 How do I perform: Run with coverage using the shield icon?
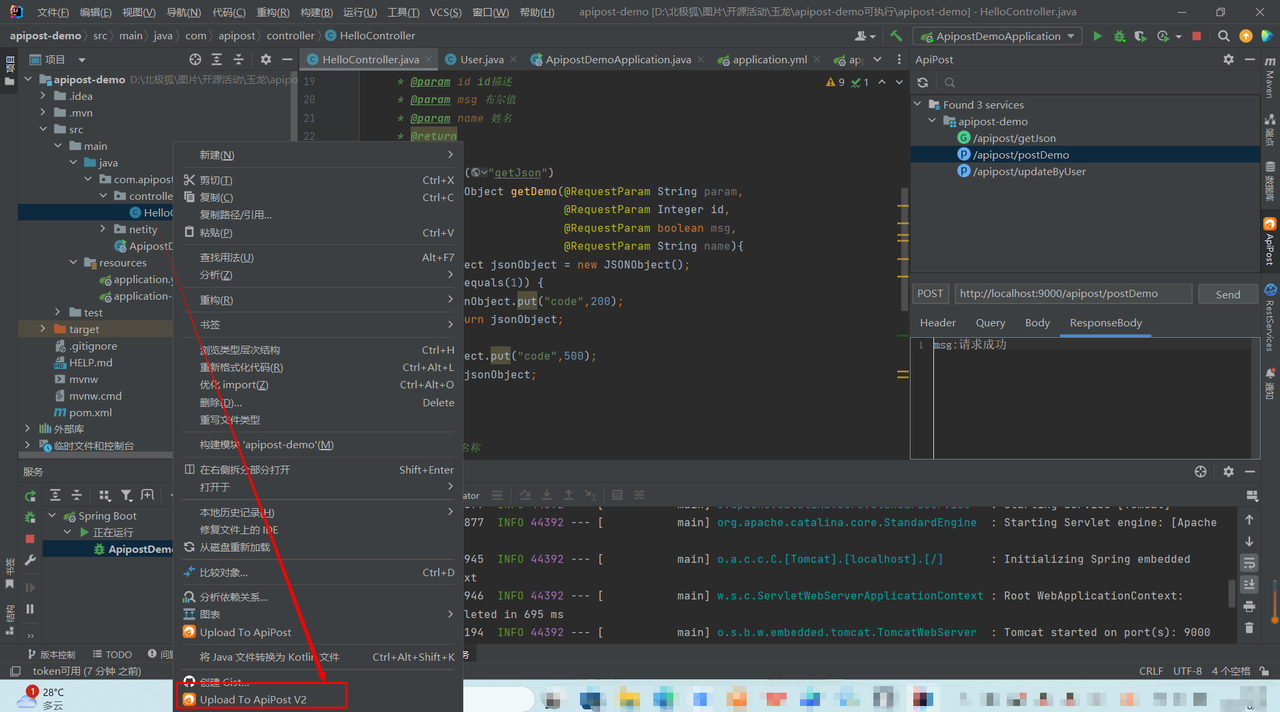coord(1141,36)
